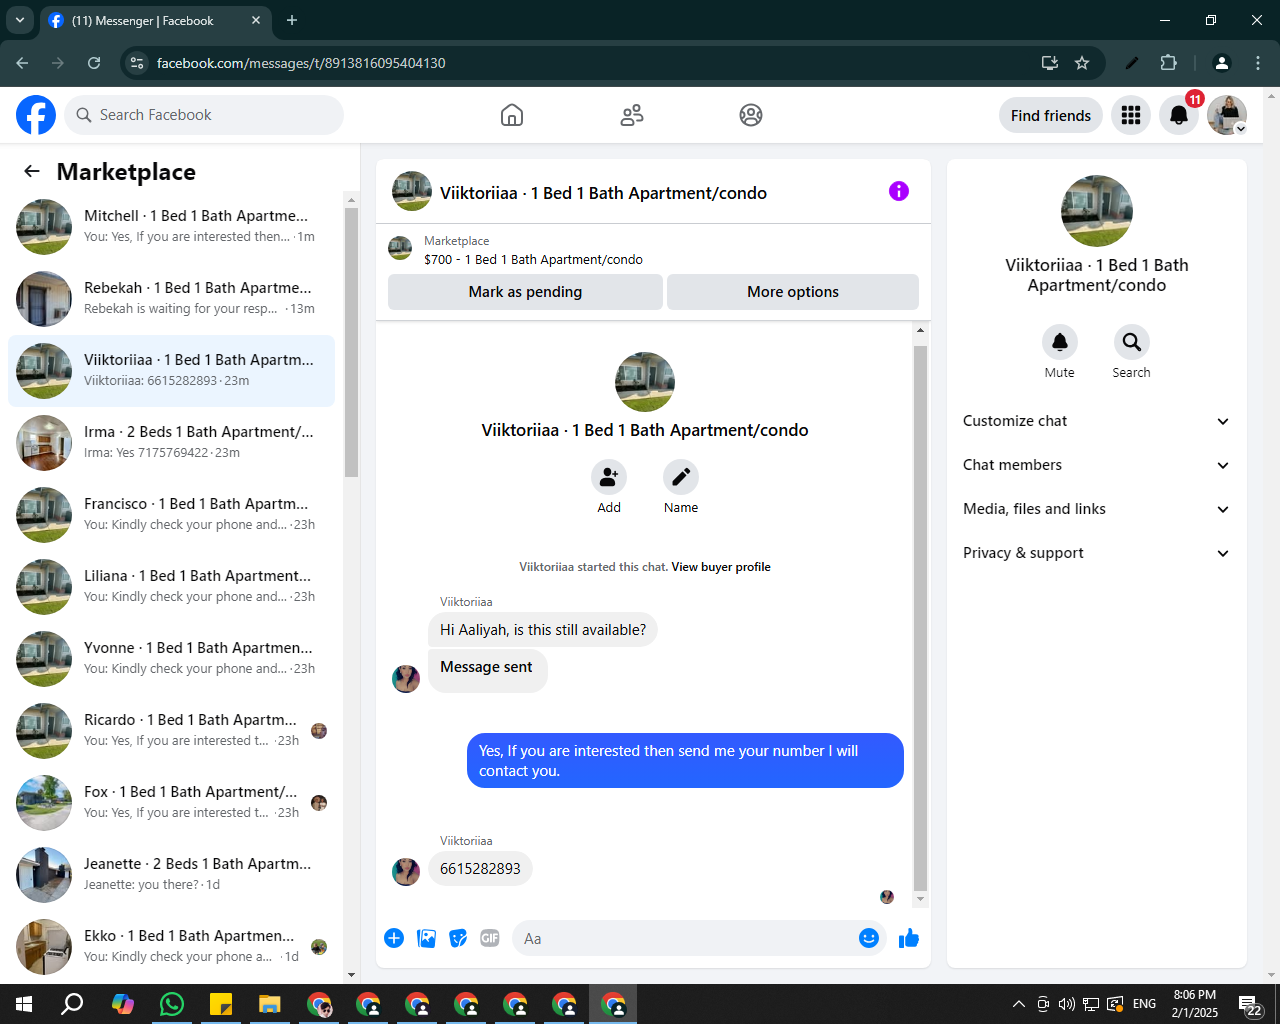Open the Facebook Home icon
The image size is (1280, 1024).
pos(512,115)
